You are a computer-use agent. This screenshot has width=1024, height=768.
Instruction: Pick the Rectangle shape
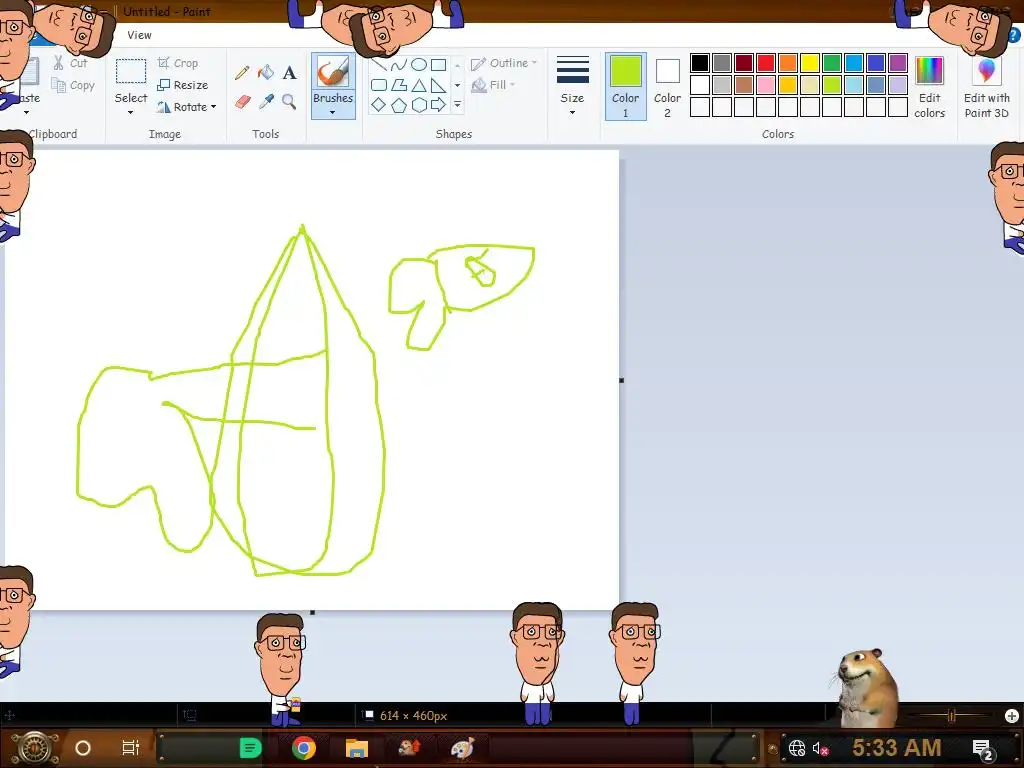[438, 65]
